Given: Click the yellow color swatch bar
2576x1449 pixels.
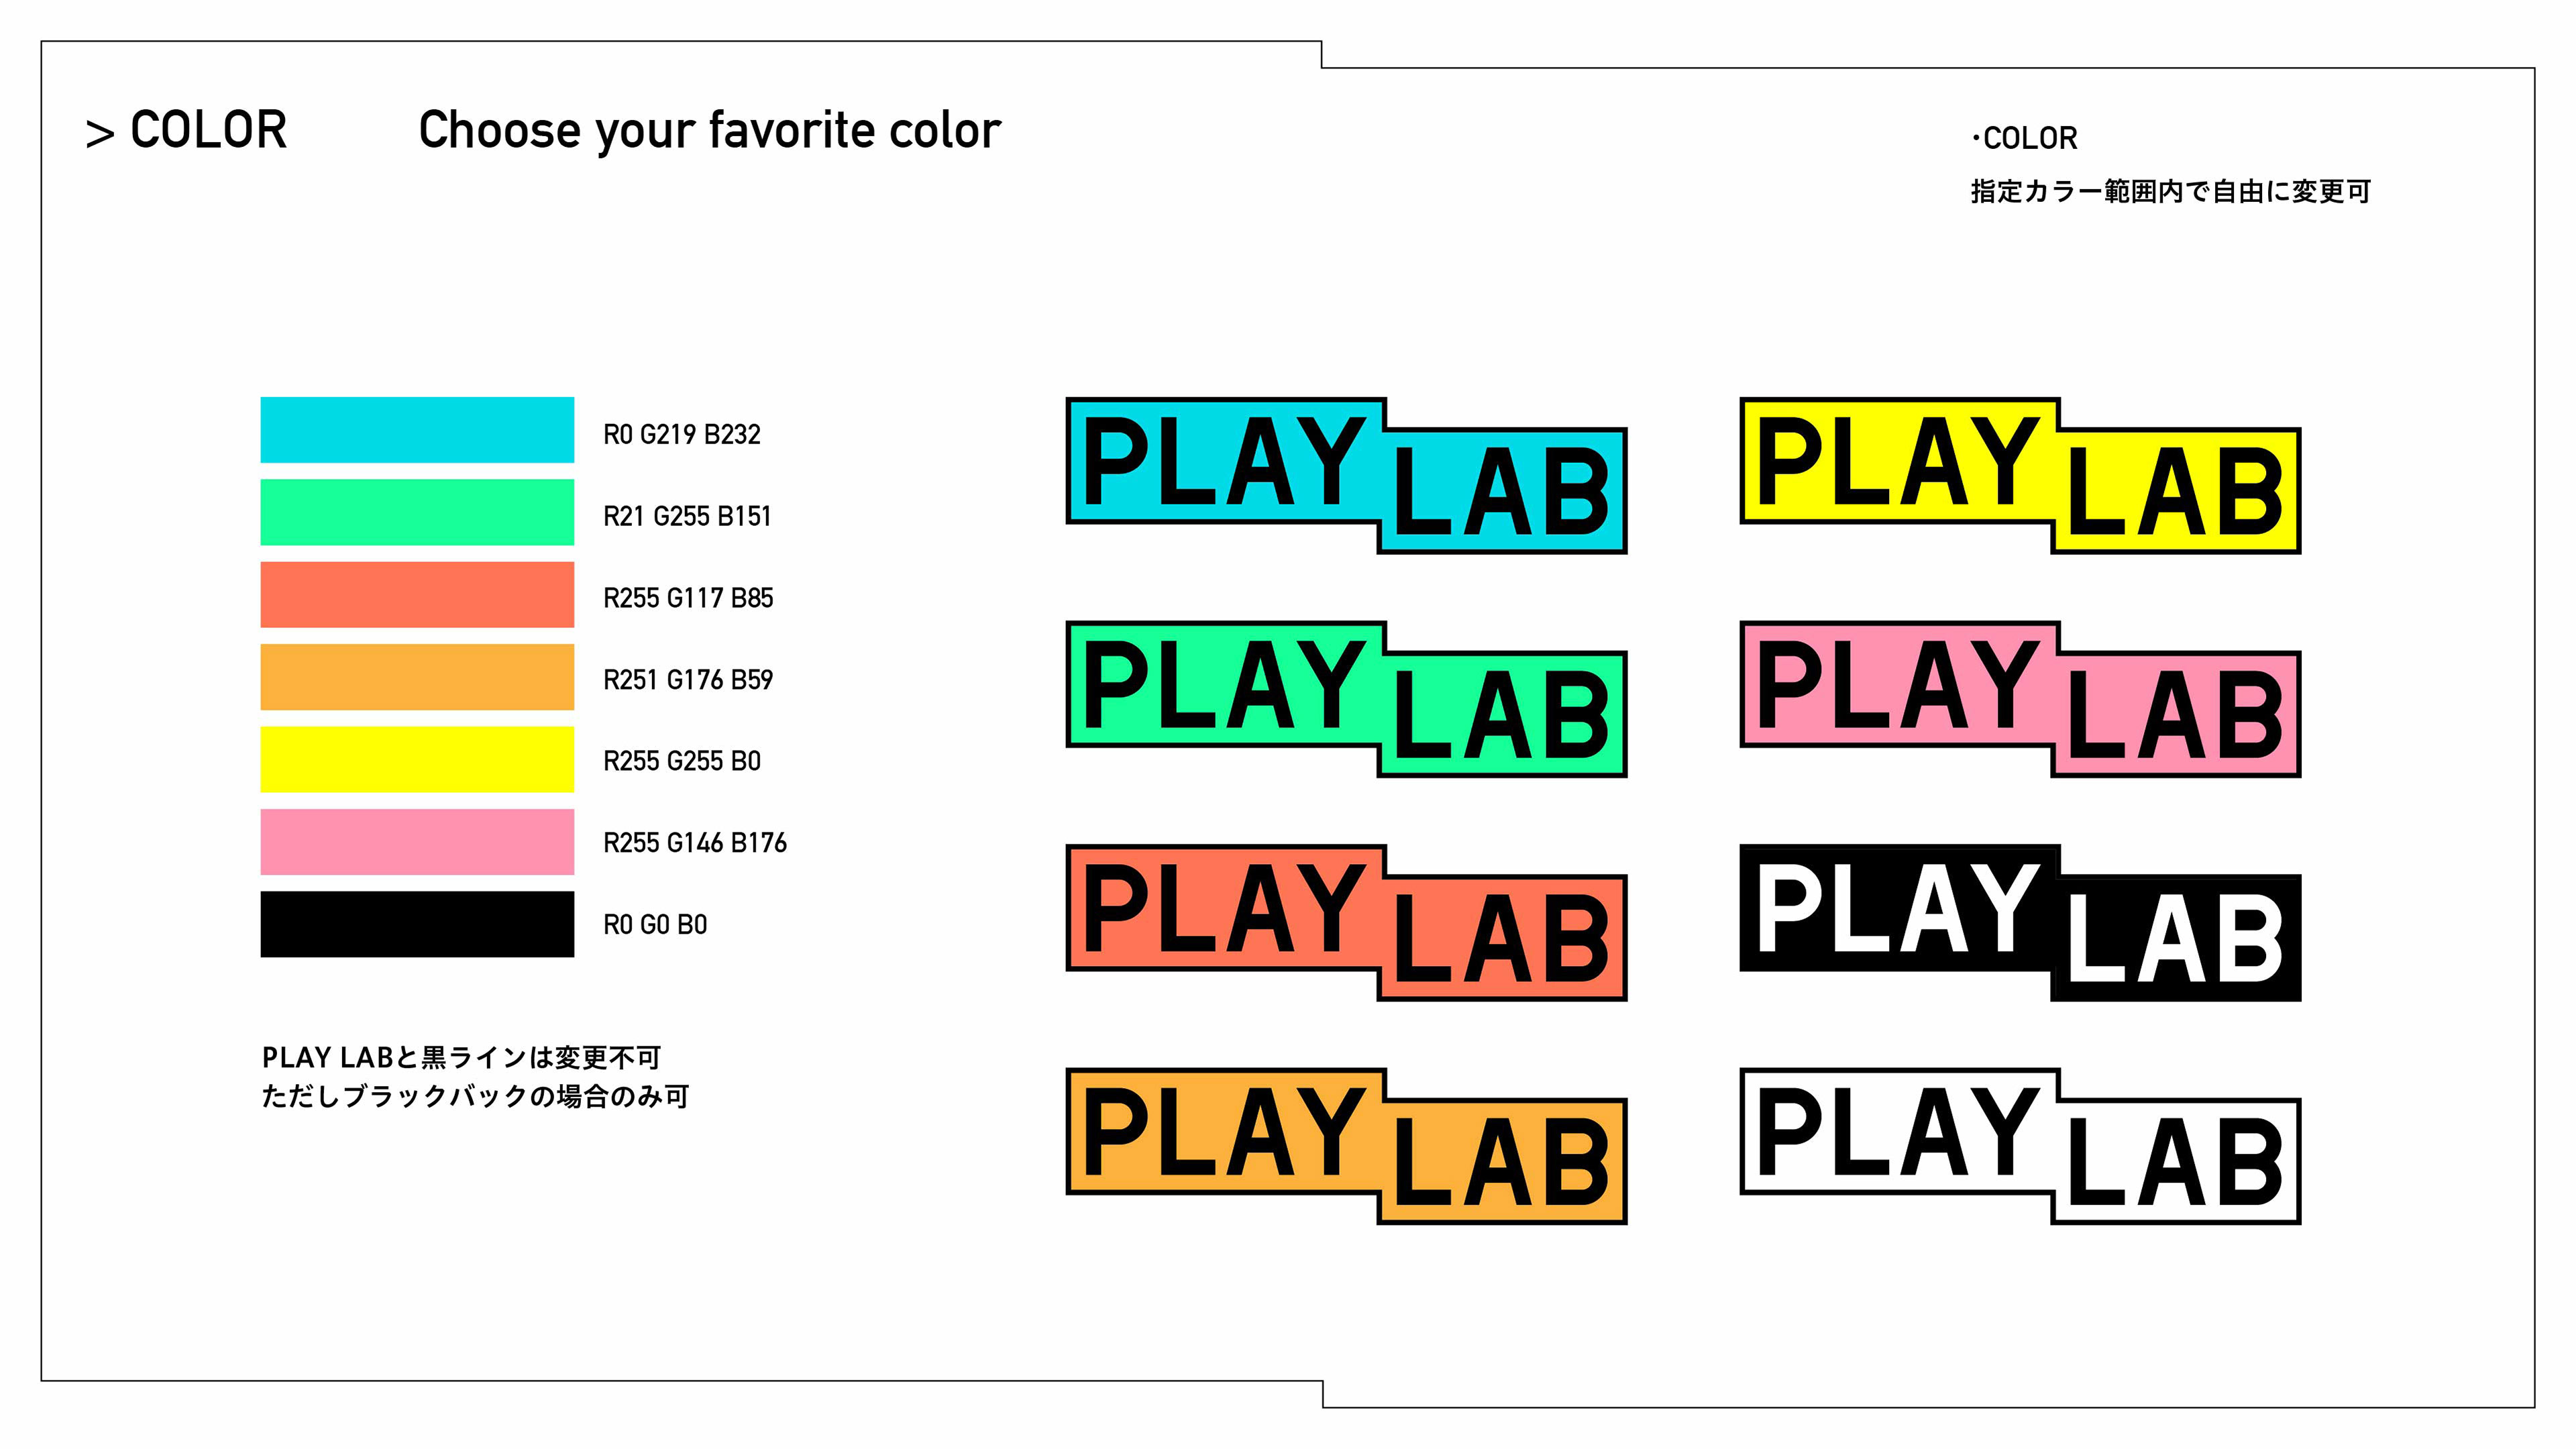Looking at the screenshot, I should [x=417, y=759].
